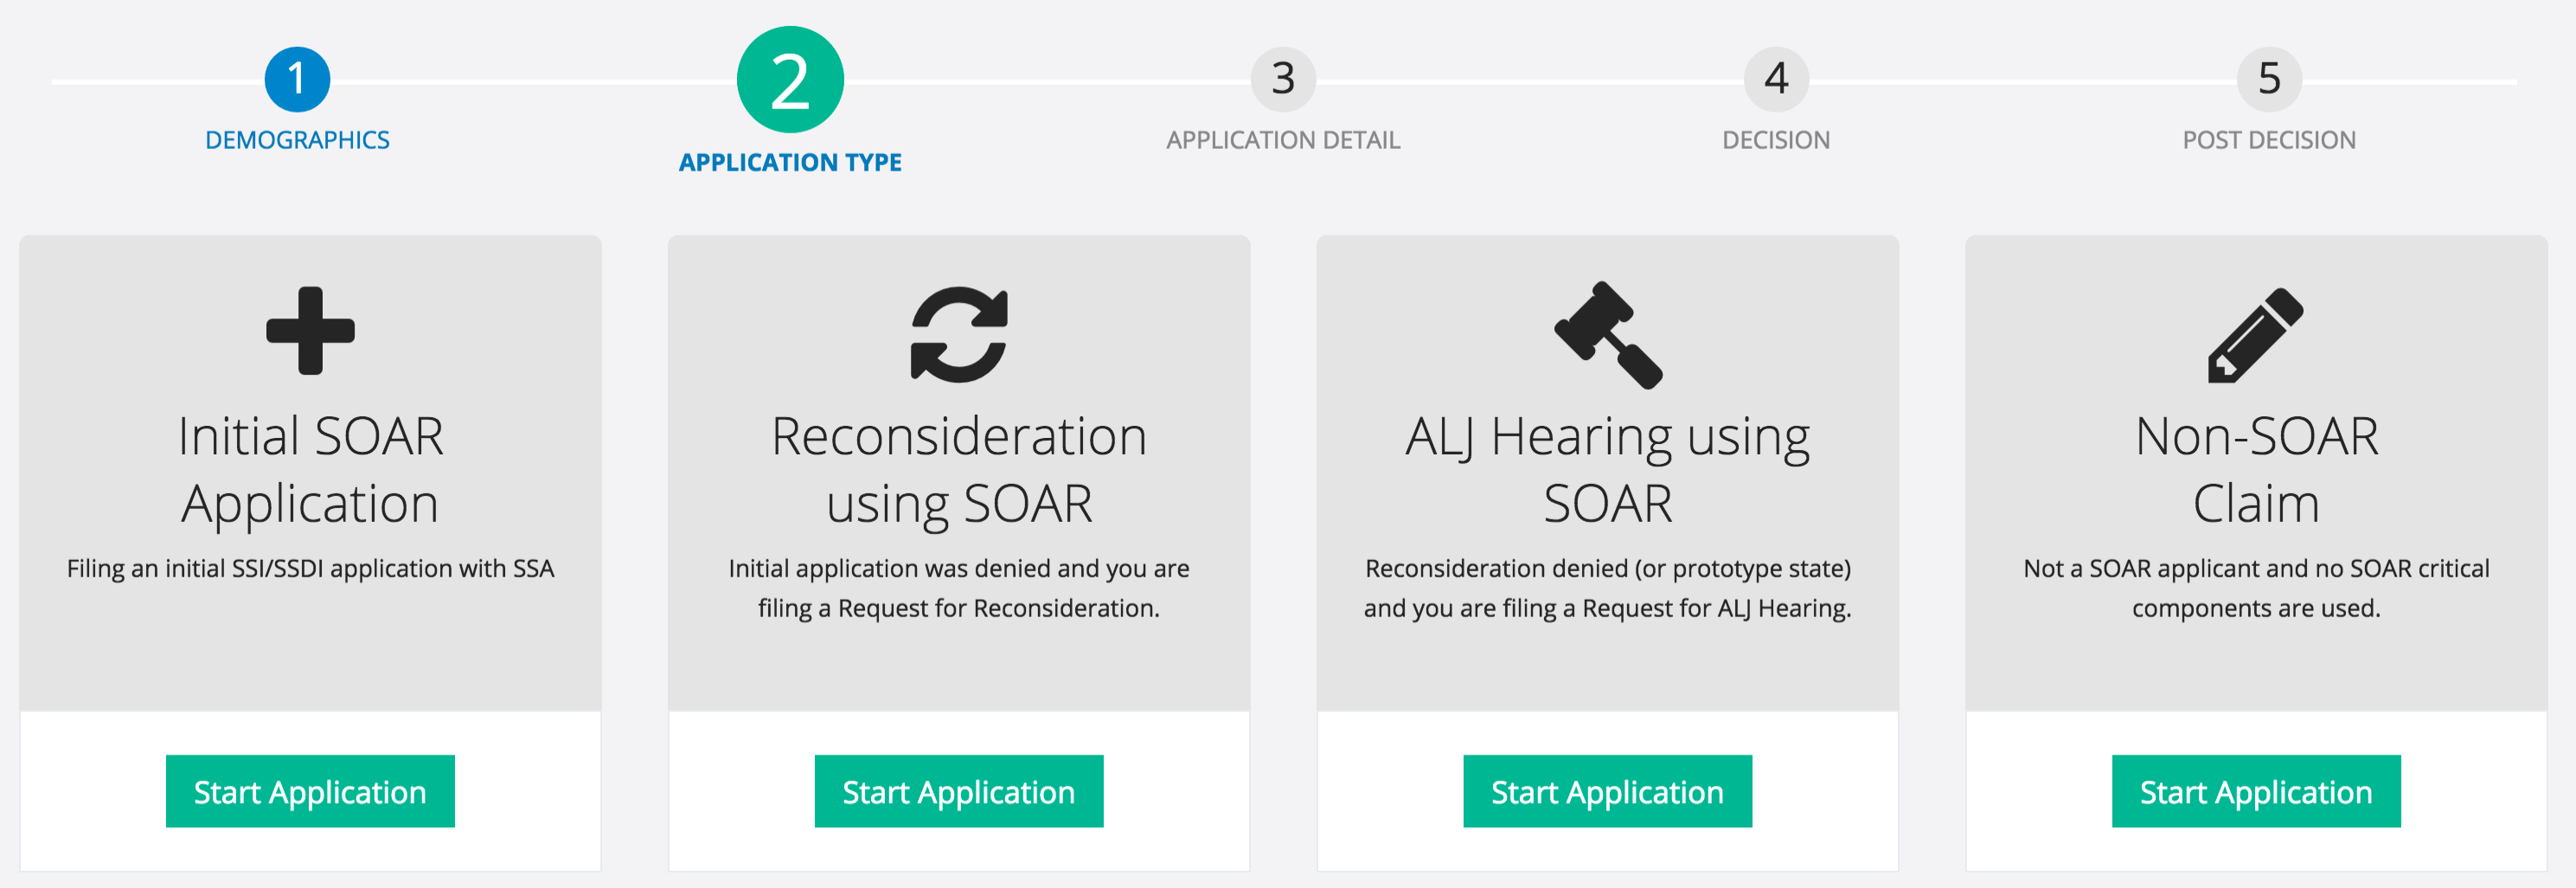The height and width of the screenshot is (888, 2576).
Task: Click the refresh arrows Reconsideration icon
Action: click(959, 334)
